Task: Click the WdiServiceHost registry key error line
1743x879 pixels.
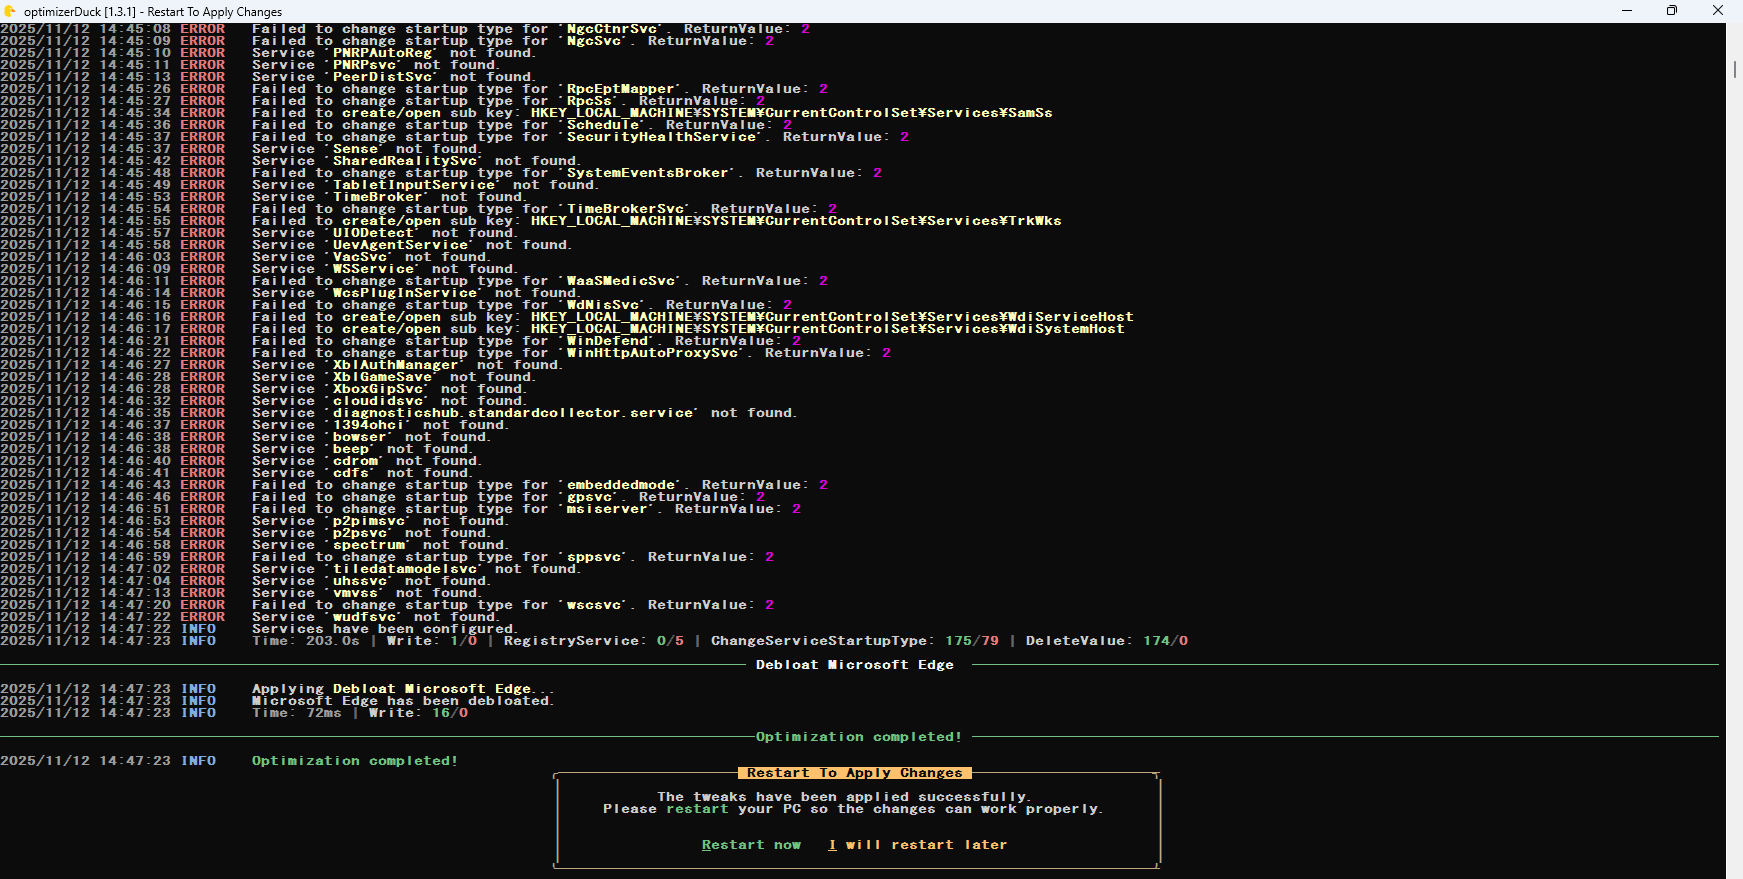Action: pyautogui.click(x=692, y=317)
